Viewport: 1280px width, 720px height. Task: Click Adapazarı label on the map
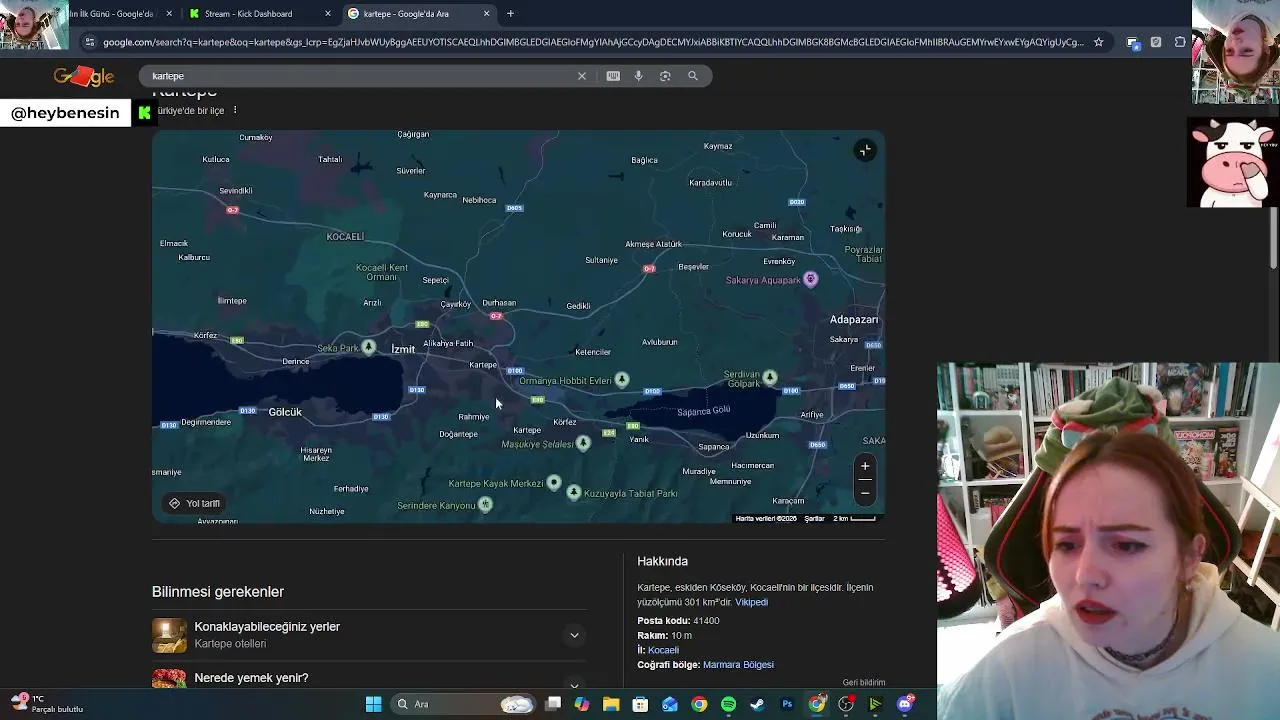[x=854, y=319]
